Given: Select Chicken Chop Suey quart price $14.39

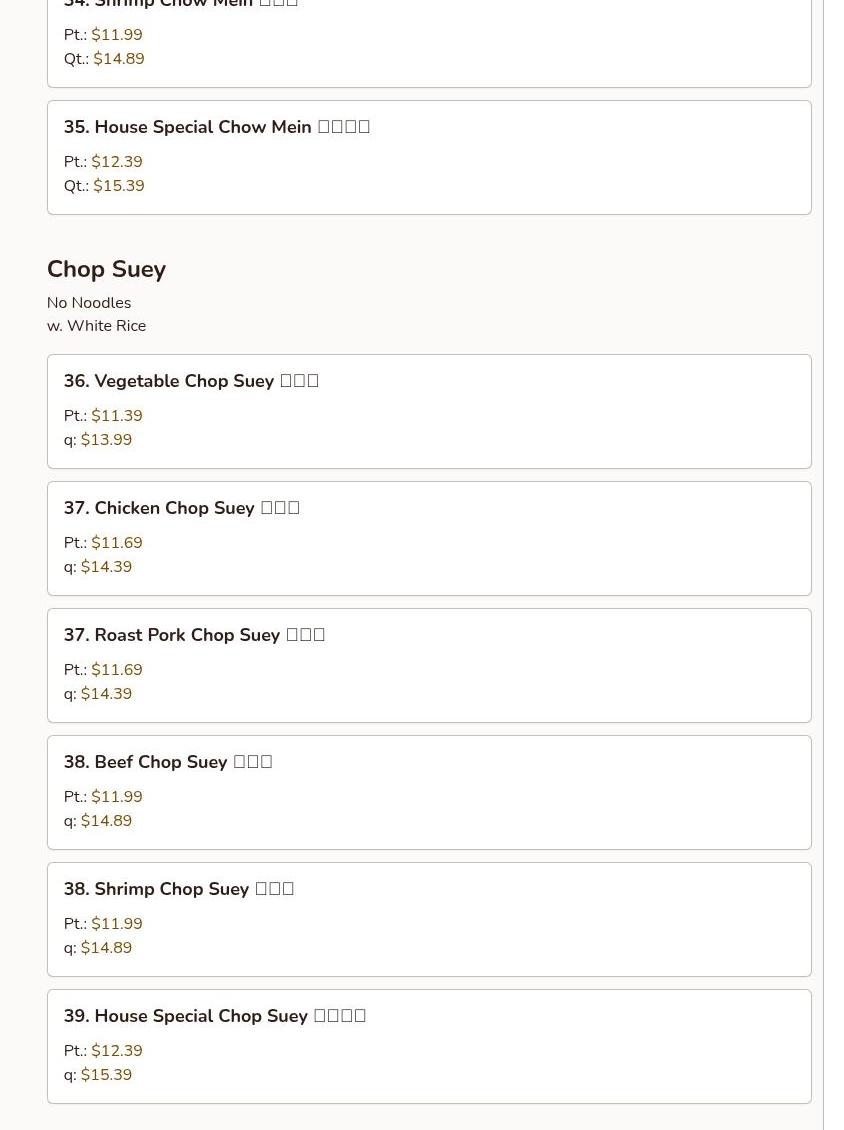Looking at the screenshot, I should [x=106, y=567].
